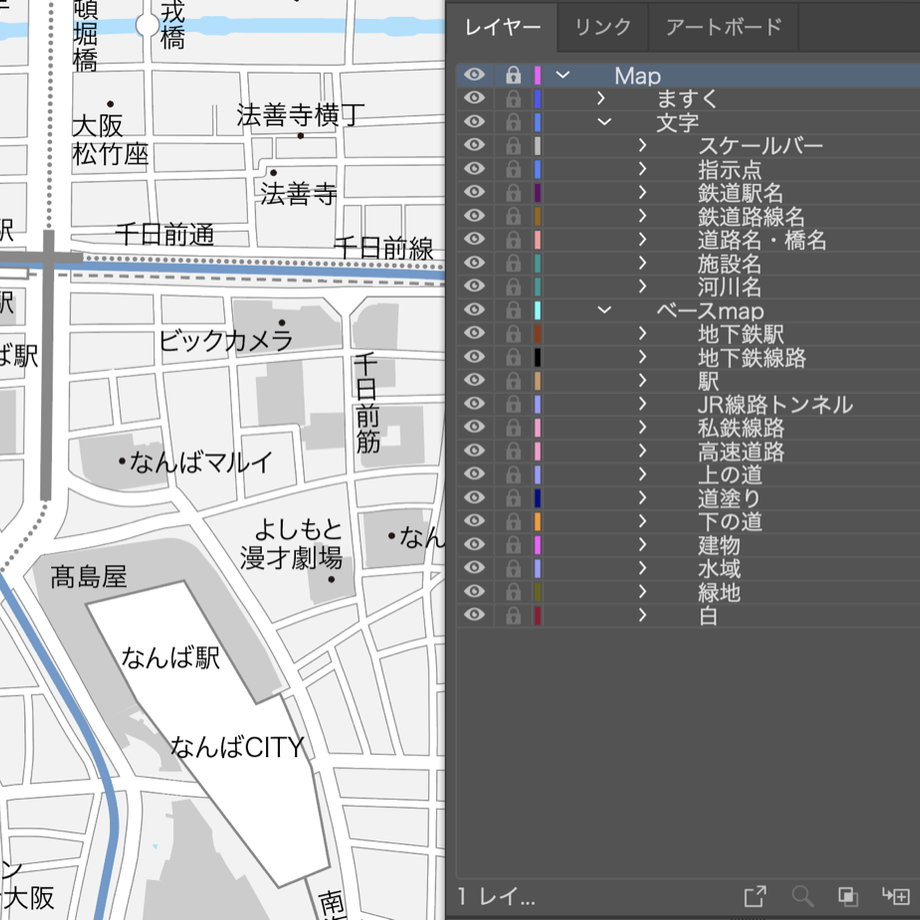Viewport: 920px width, 920px height.
Task: Toggle lock icon of ベースmap layer
Action: click(x=513, y=310)
